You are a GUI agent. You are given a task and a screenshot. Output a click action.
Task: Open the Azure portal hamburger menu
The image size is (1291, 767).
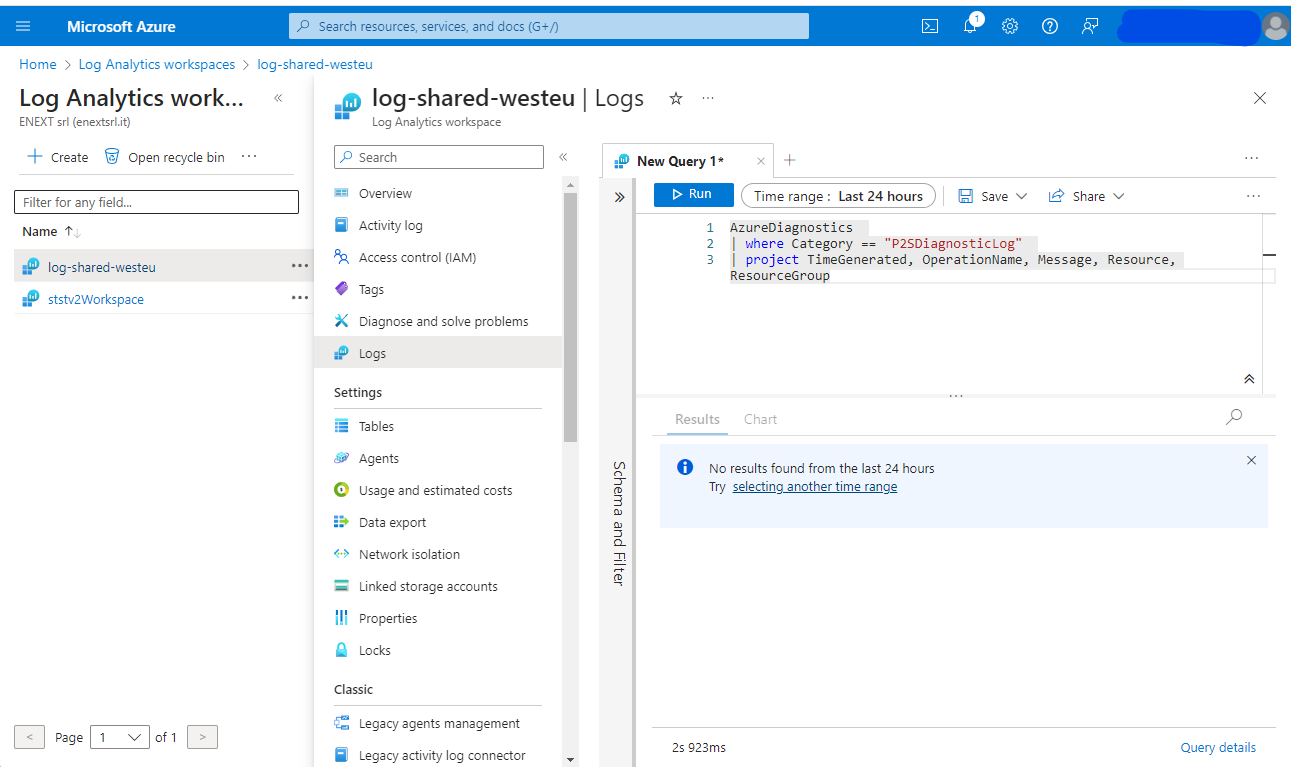coord(23,26)
